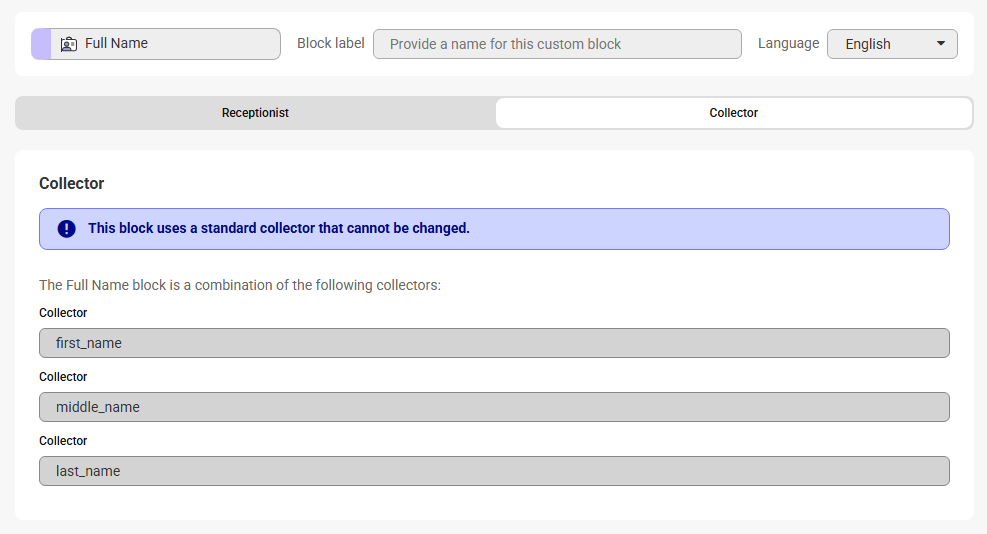This screenshot has width=987, height=534.
Task: Click the blue exclamation info icon
Action: coord(67,229)
